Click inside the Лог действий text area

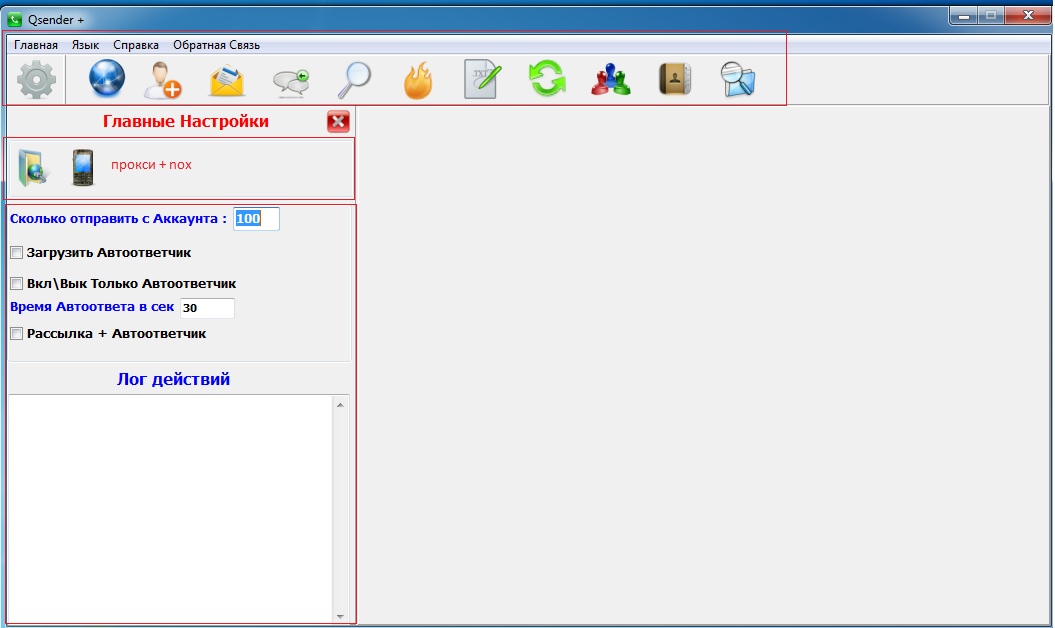[x=170, y=509]
